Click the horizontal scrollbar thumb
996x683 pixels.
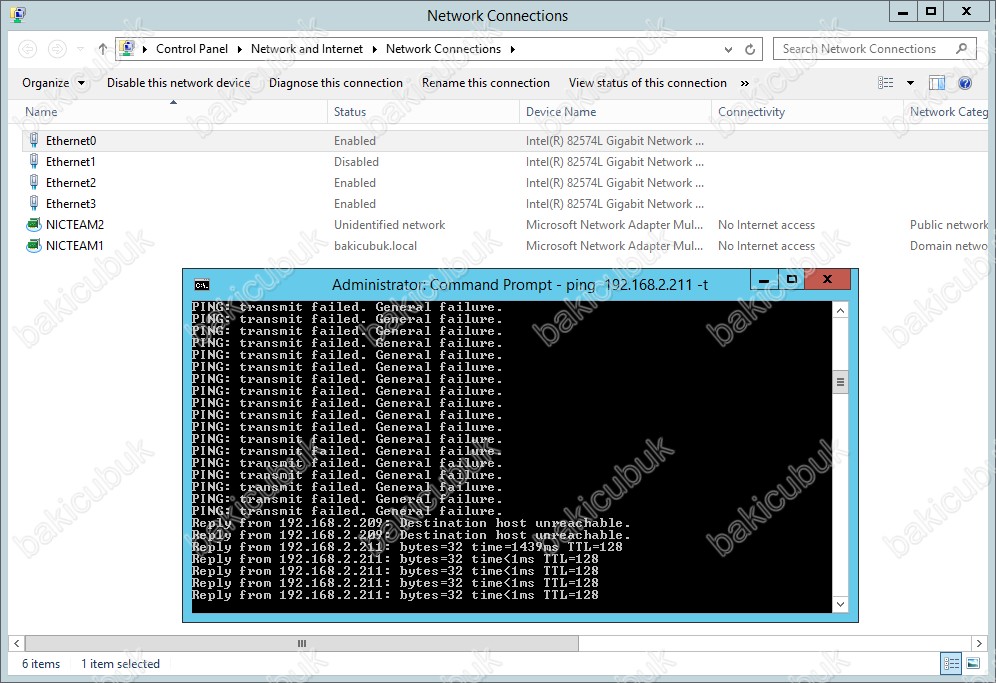point(302,644)
